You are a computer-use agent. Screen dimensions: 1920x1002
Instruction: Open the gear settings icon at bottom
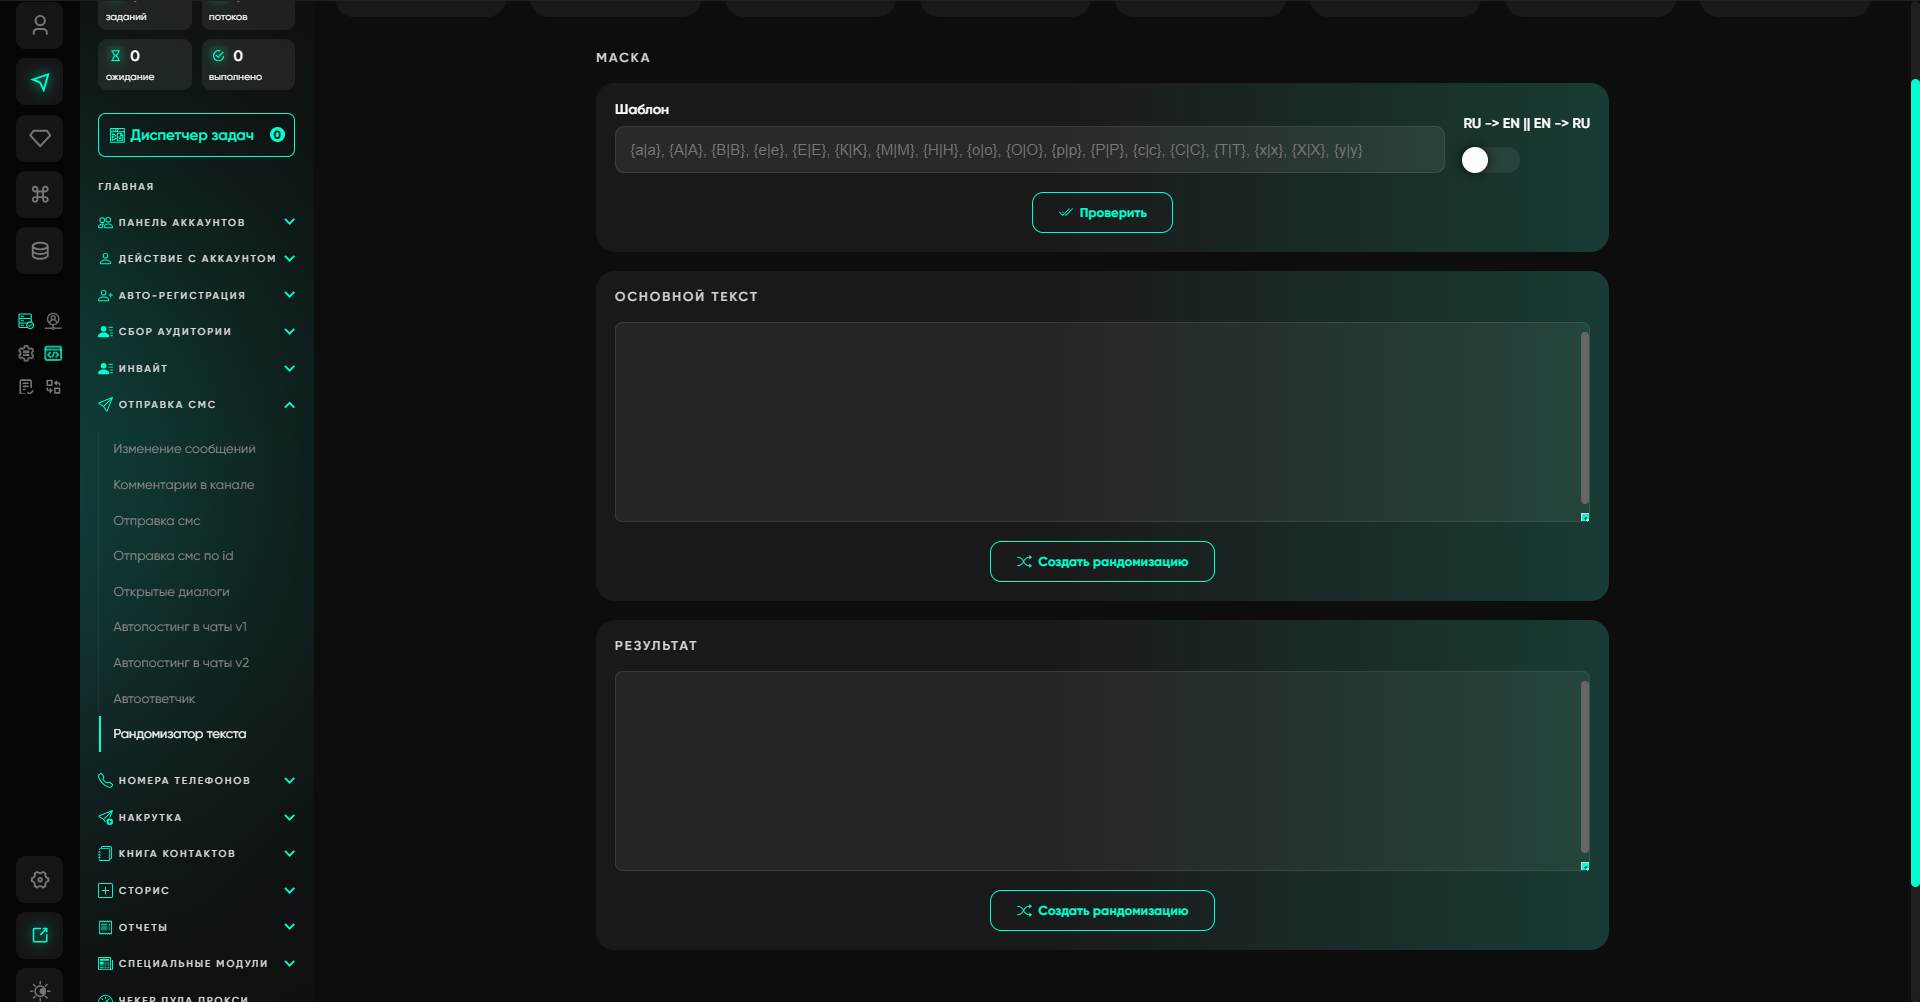click(40, 880)
